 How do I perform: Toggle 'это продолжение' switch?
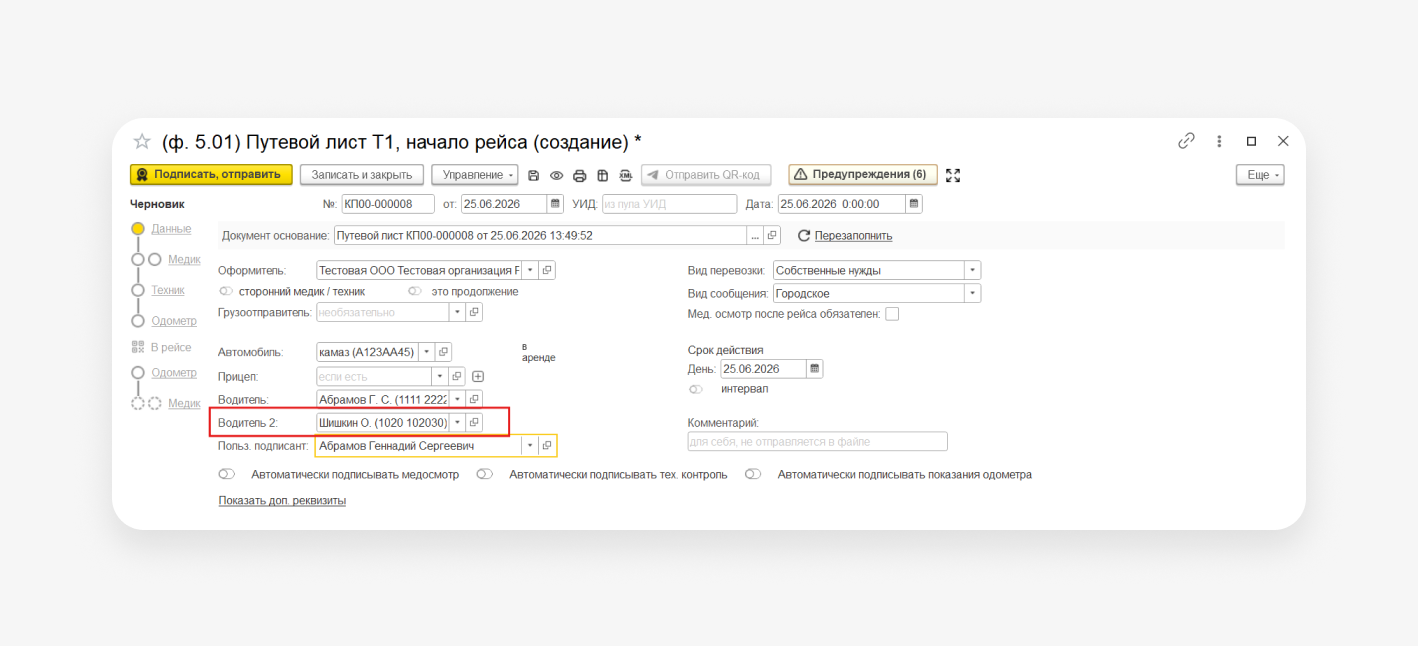(x=415, y=291)
